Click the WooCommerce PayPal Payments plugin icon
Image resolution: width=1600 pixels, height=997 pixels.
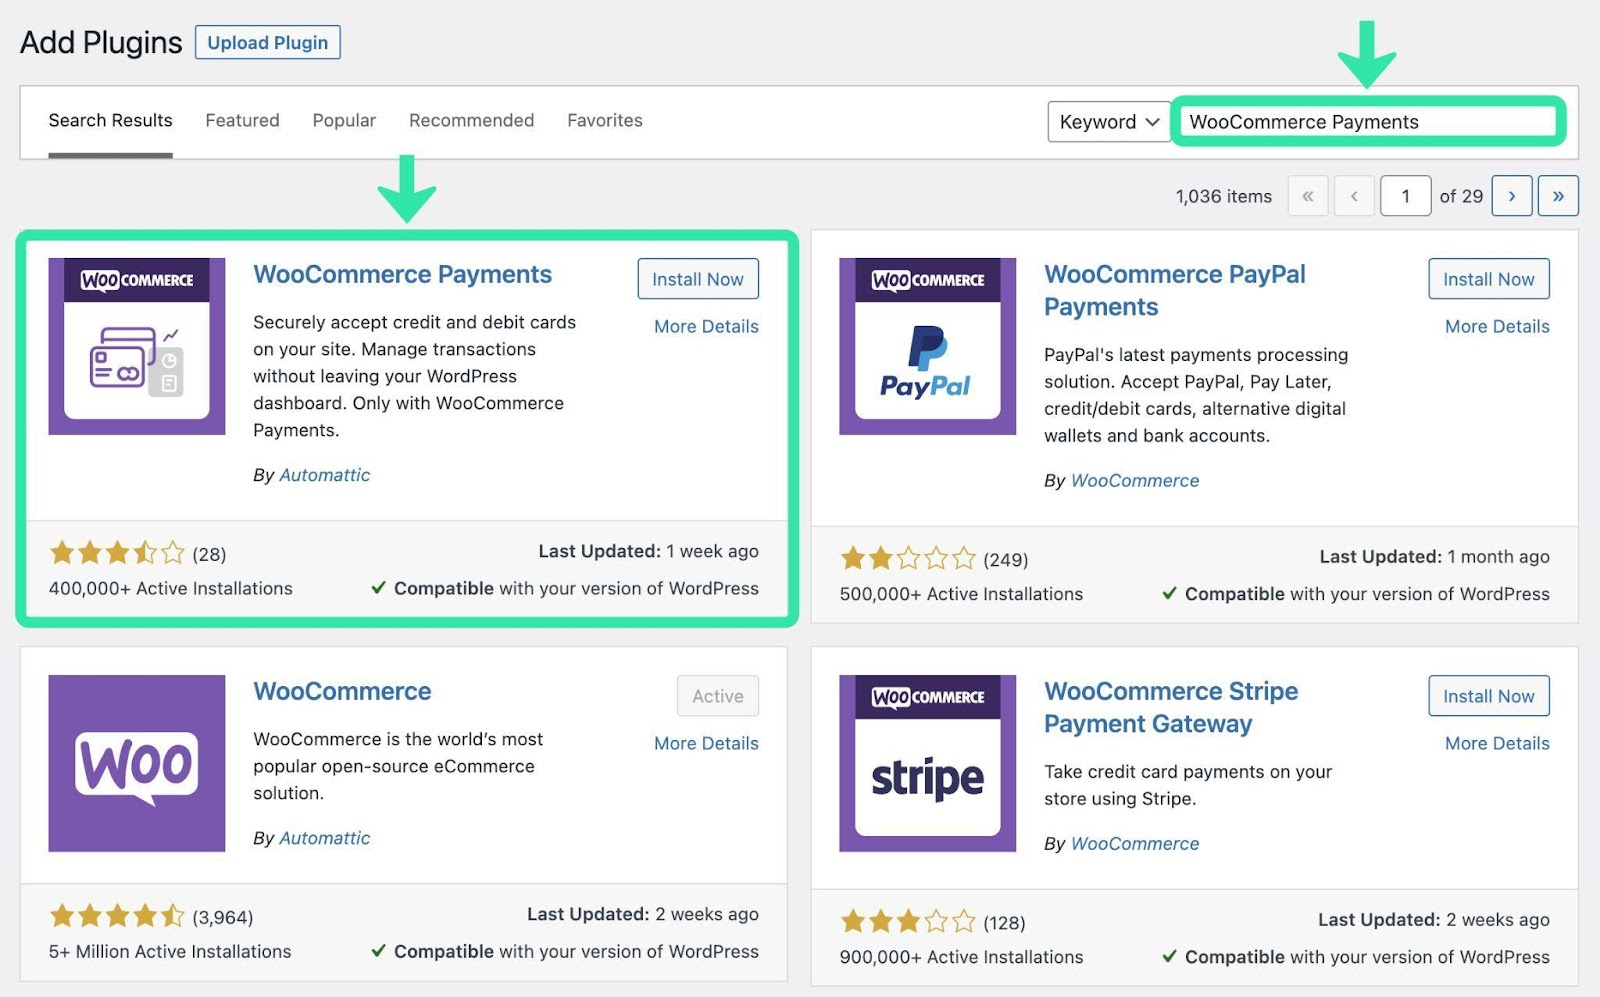pyautogui.click(x=927, y=346)
